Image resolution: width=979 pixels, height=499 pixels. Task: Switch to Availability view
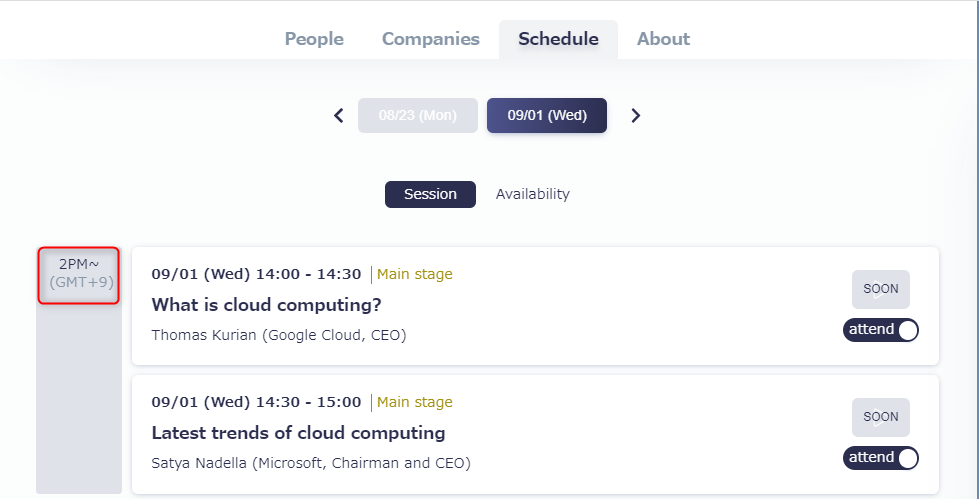pos(533,194)
